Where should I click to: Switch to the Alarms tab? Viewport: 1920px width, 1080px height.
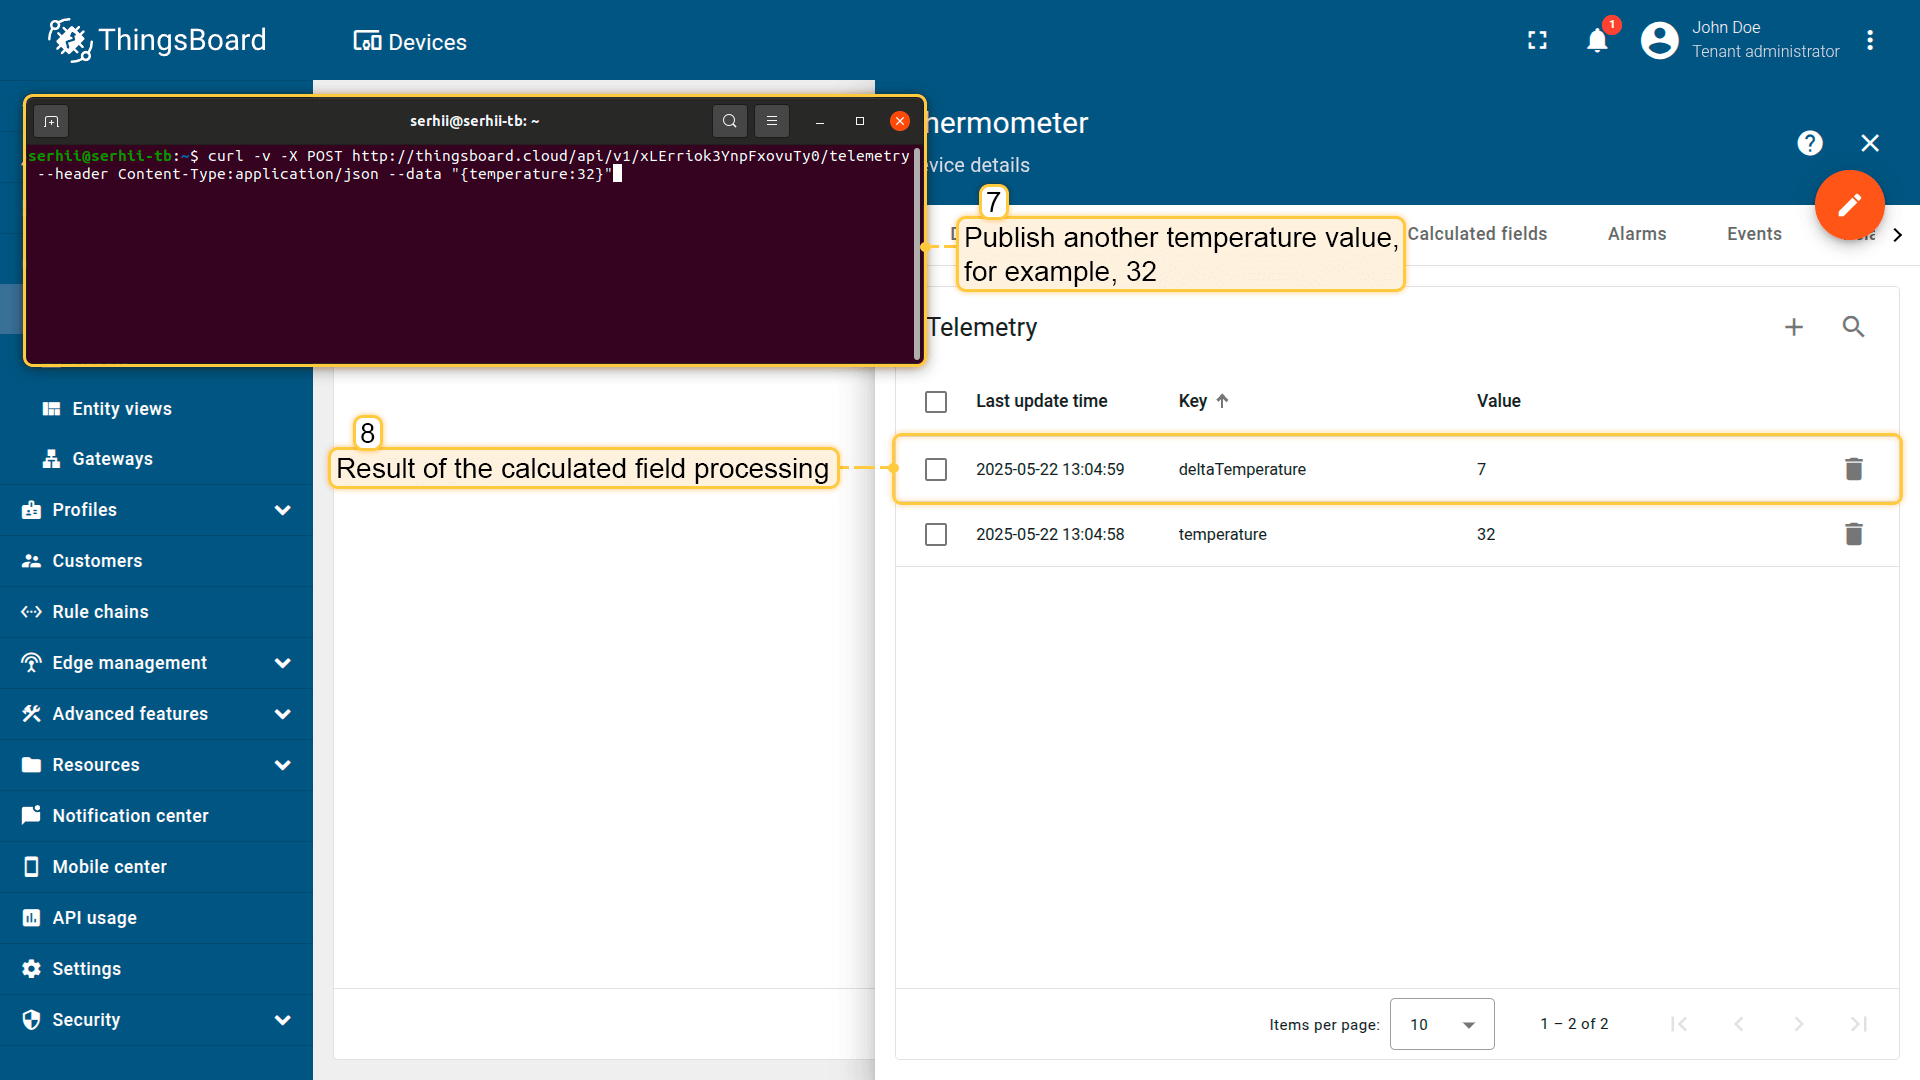[1636, 234]
